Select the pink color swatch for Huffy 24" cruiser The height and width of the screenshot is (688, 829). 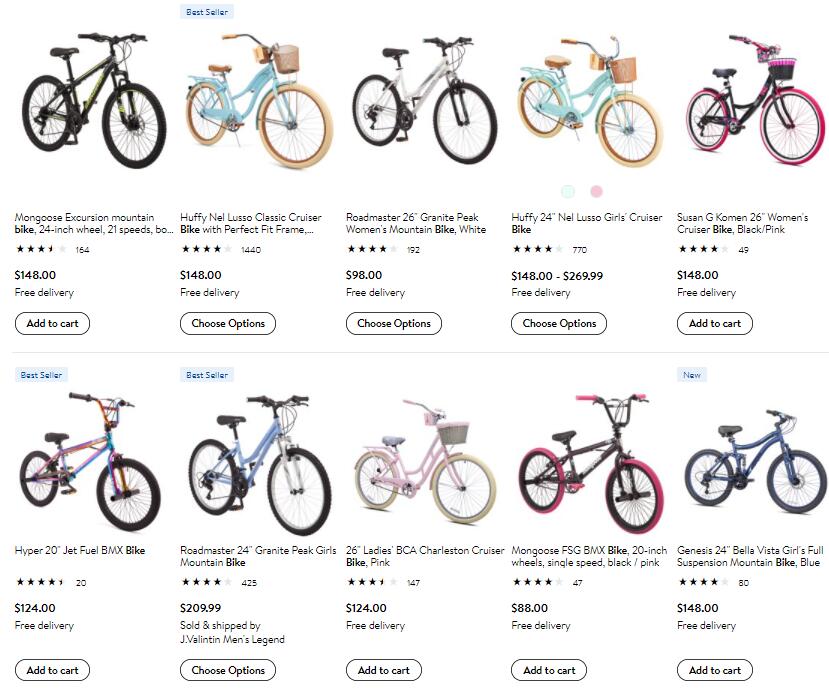point(597,191)
